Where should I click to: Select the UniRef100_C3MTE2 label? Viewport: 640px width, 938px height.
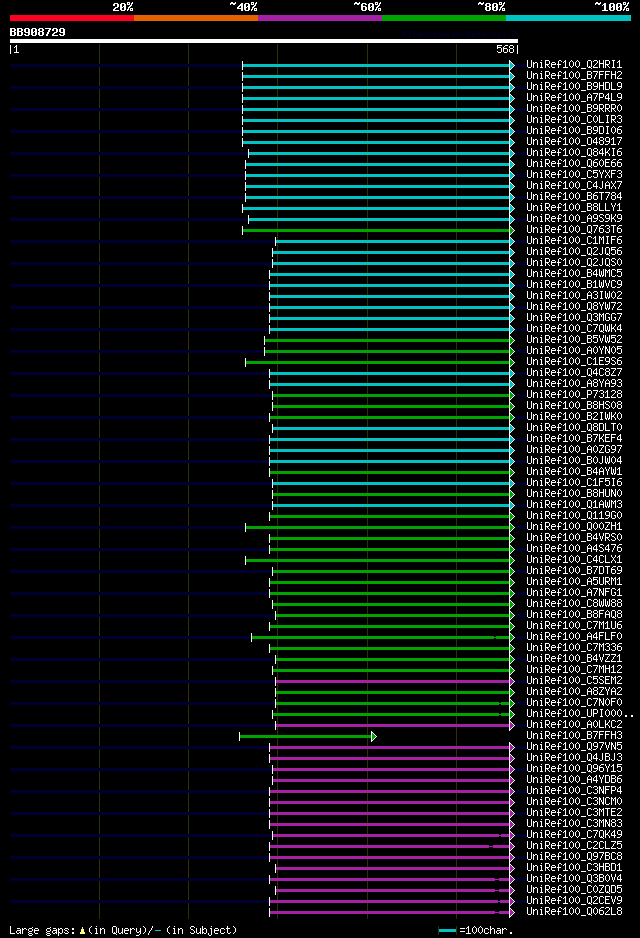[x=574, y=813]
